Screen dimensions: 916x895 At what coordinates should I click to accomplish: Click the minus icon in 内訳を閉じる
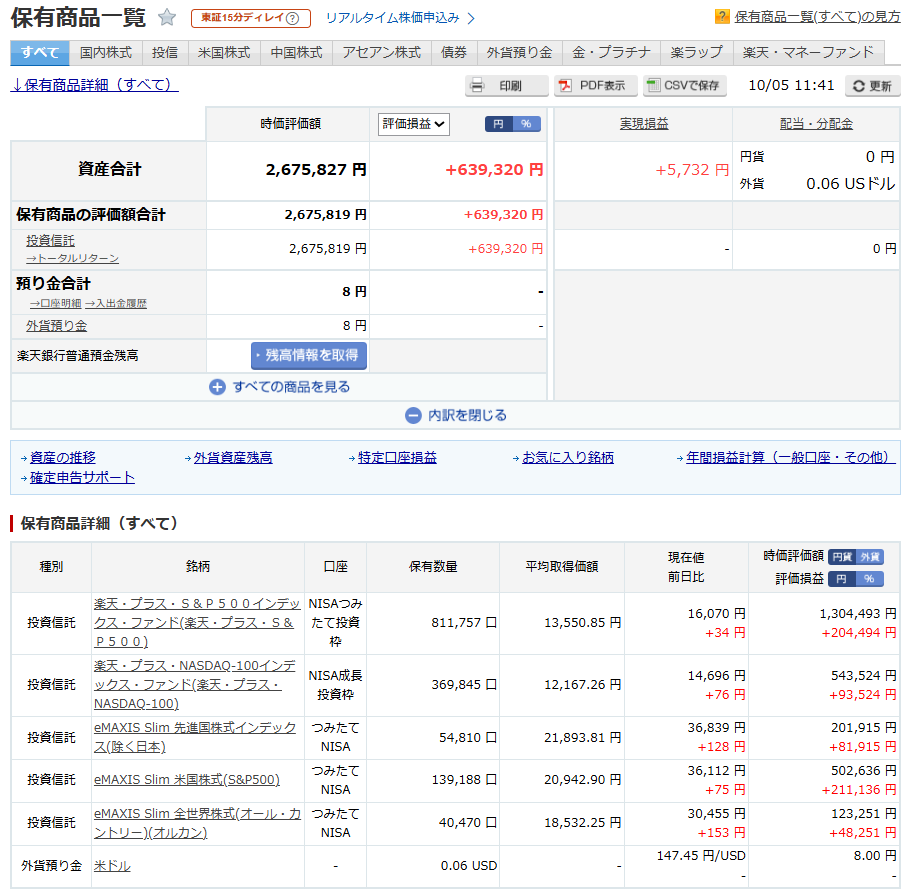(413, 415)
